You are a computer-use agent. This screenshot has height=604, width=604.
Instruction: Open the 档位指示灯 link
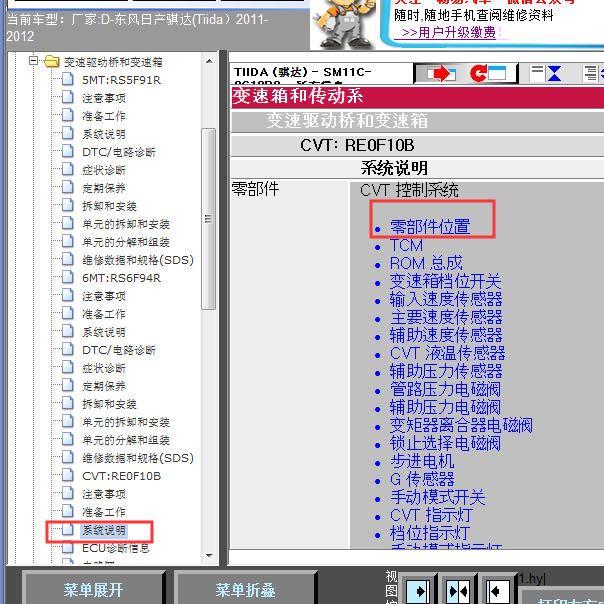click(430, 533)
